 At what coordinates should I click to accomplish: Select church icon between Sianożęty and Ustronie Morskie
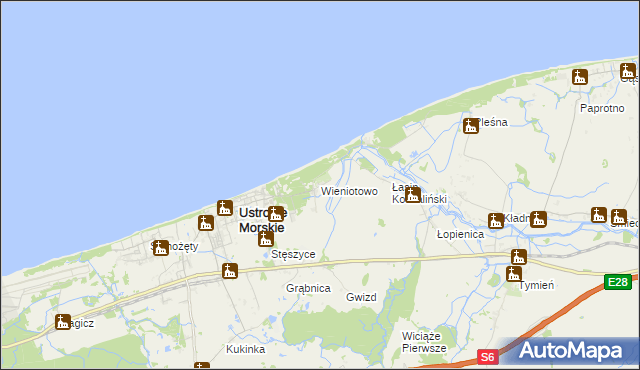pyautogui.click(x=206, y=223)
